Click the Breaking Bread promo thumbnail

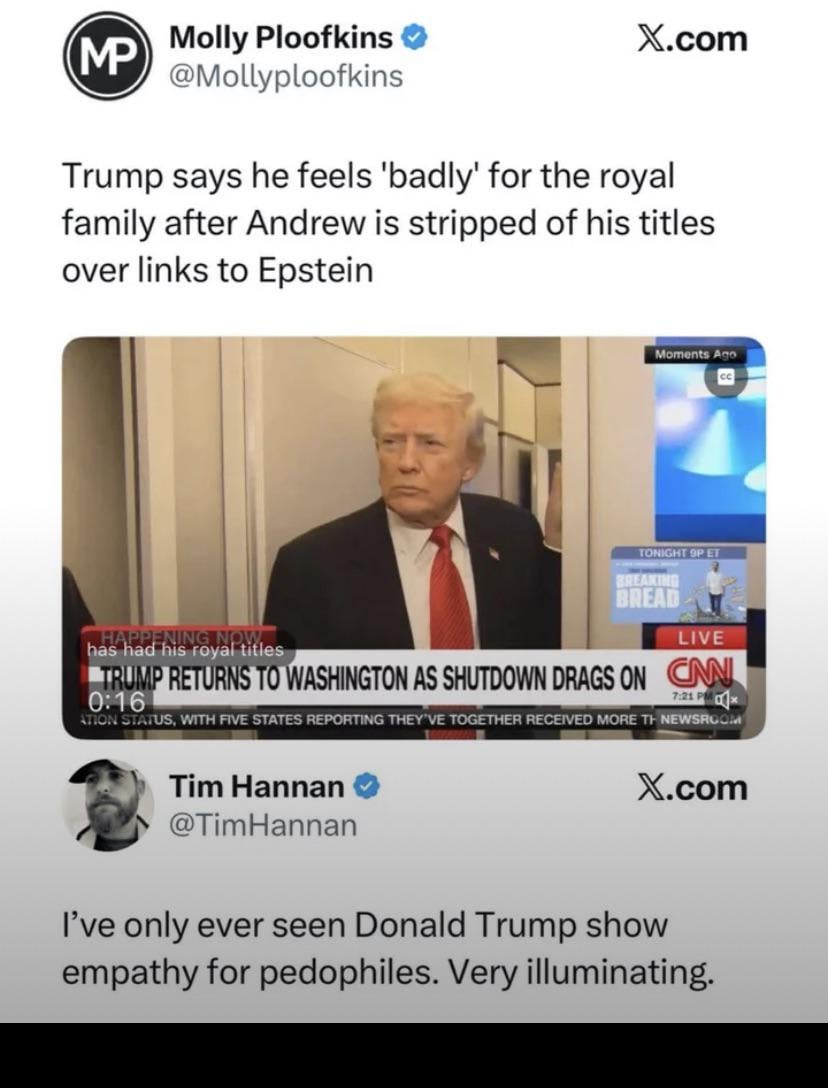pos(679,586)
